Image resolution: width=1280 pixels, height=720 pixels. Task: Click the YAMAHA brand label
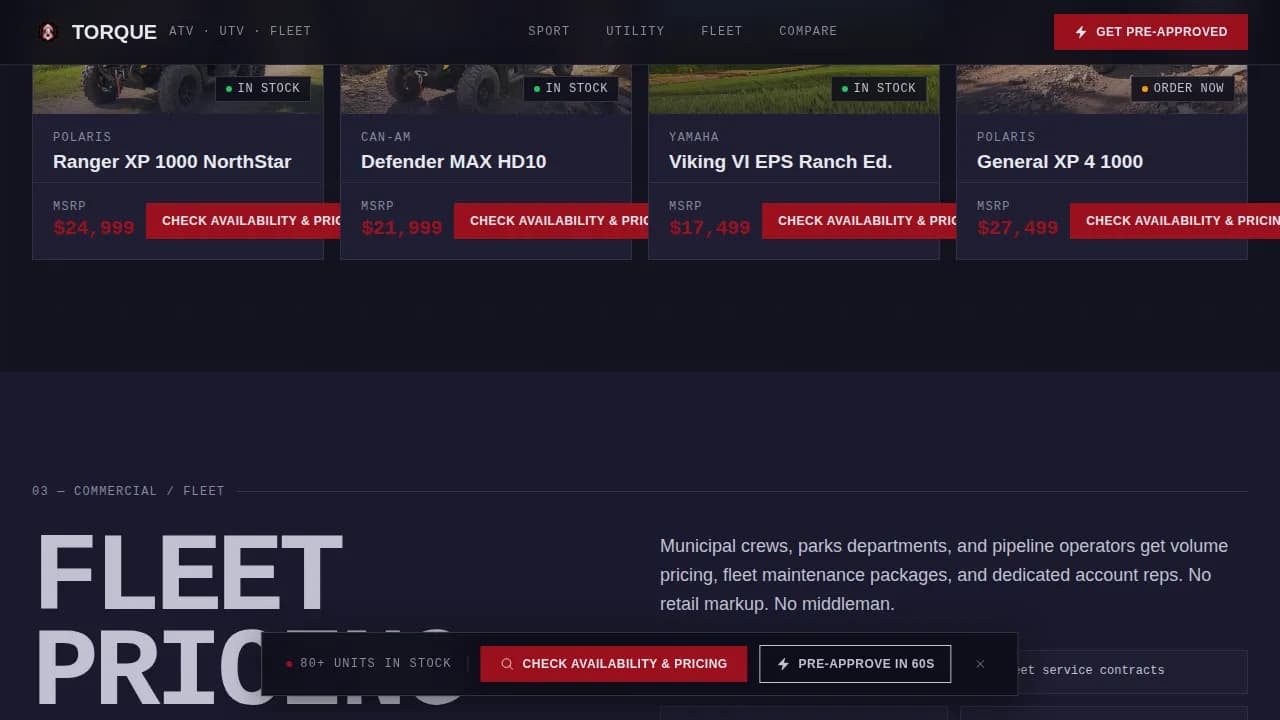694,137
